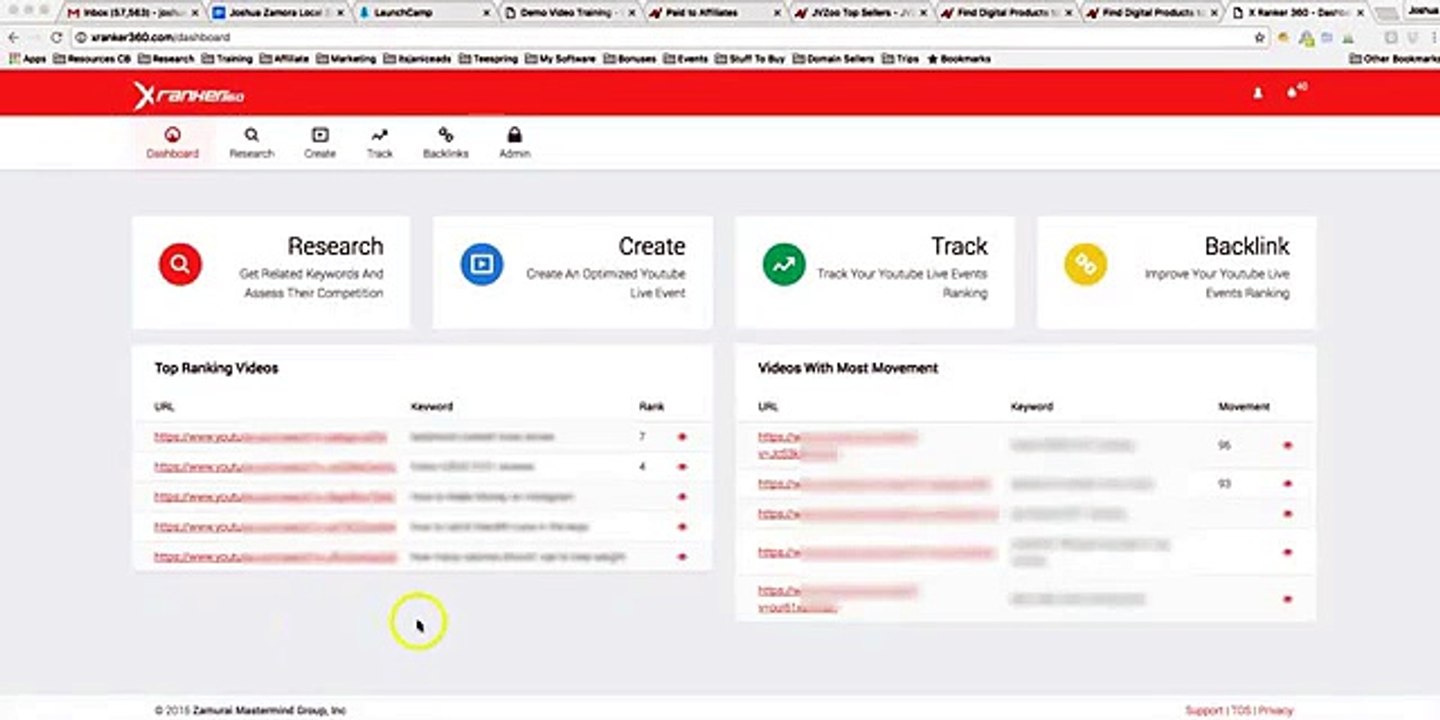
Task: Open the YouTube URL in Rank 7 row
Action: (x=270, y=437)
